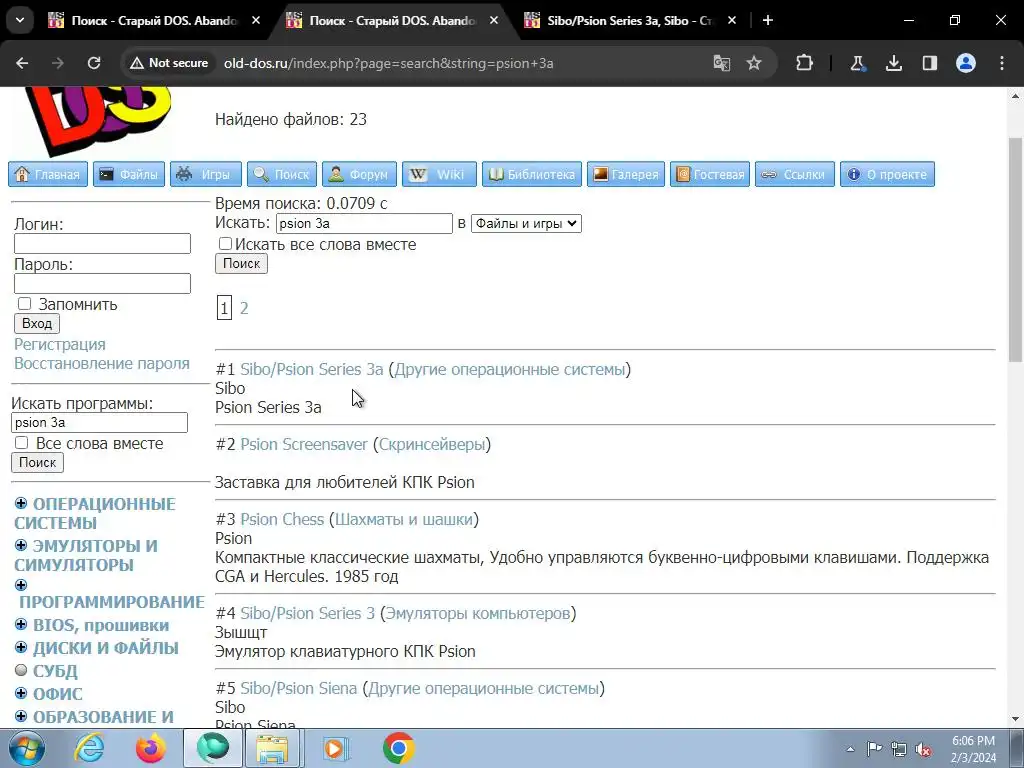Screen dimensions: 1024x768
Task: Expand the ЭМУЛЯТОРЫ И СИМУЛЯТОРЫ category
Action: click(21, 545)
